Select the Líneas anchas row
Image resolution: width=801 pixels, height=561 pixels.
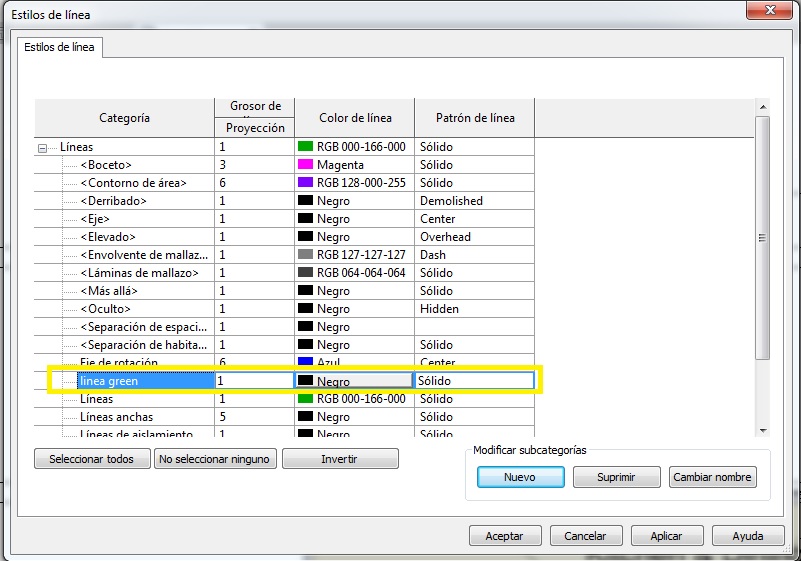116,417
